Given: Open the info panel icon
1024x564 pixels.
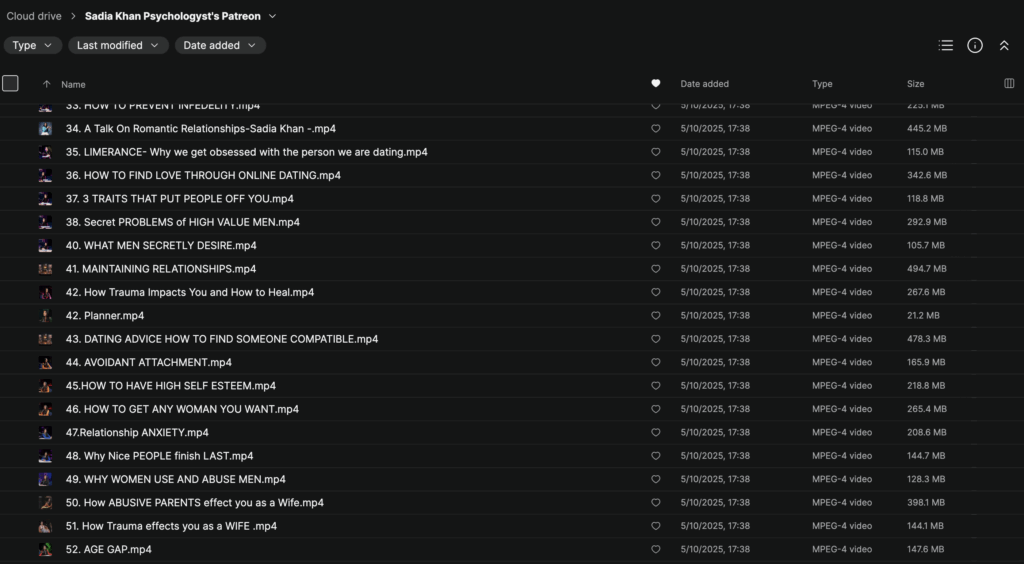Looking at the screenshot, I should 975,45.
